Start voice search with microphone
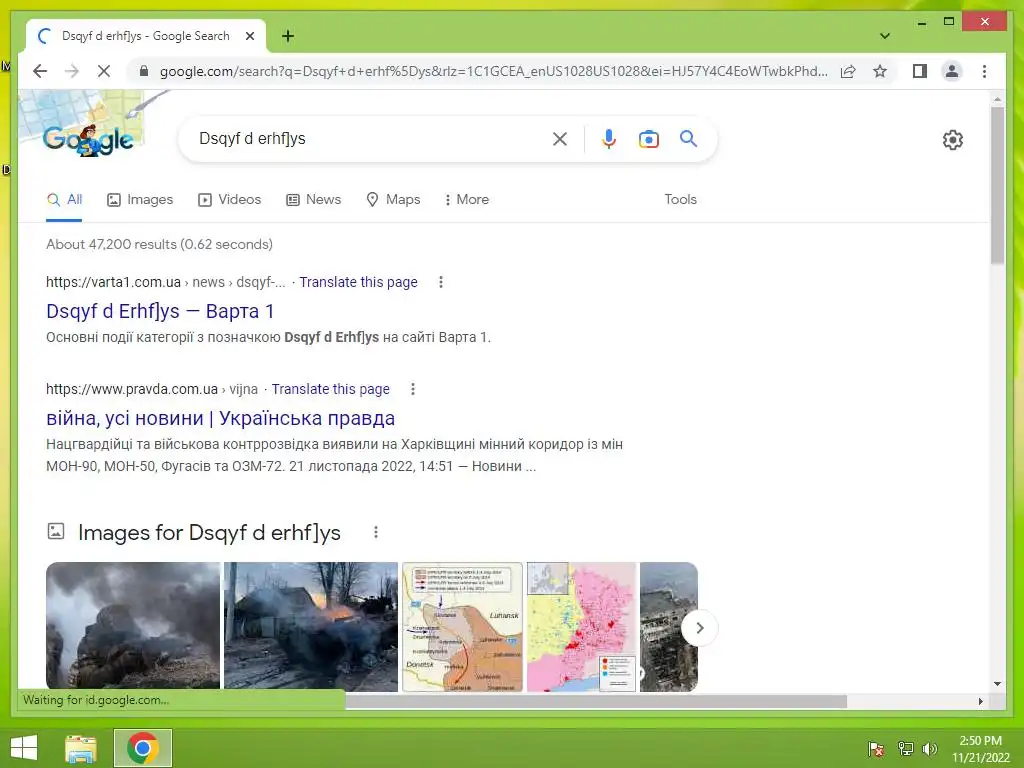The image size is (1024, 768). [x=609, y=138]
